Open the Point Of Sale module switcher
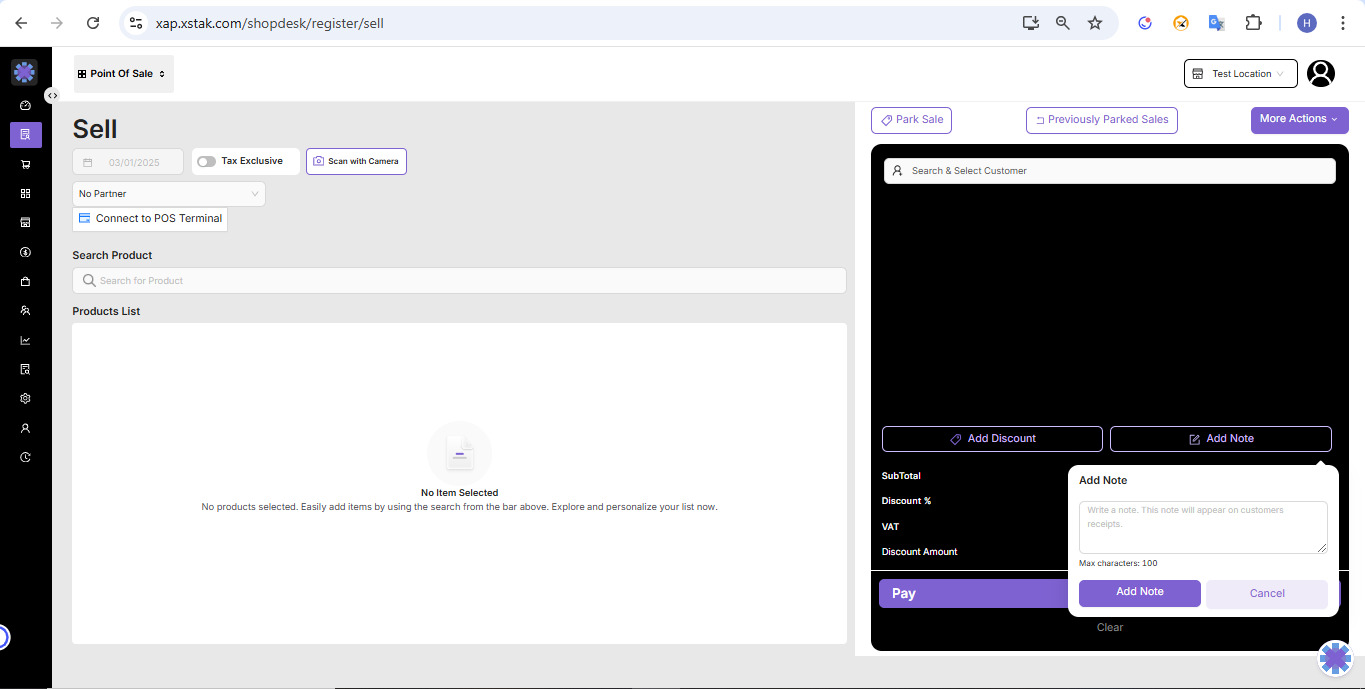The width and height of the screenshot is (1365, 689). (123, 74)
